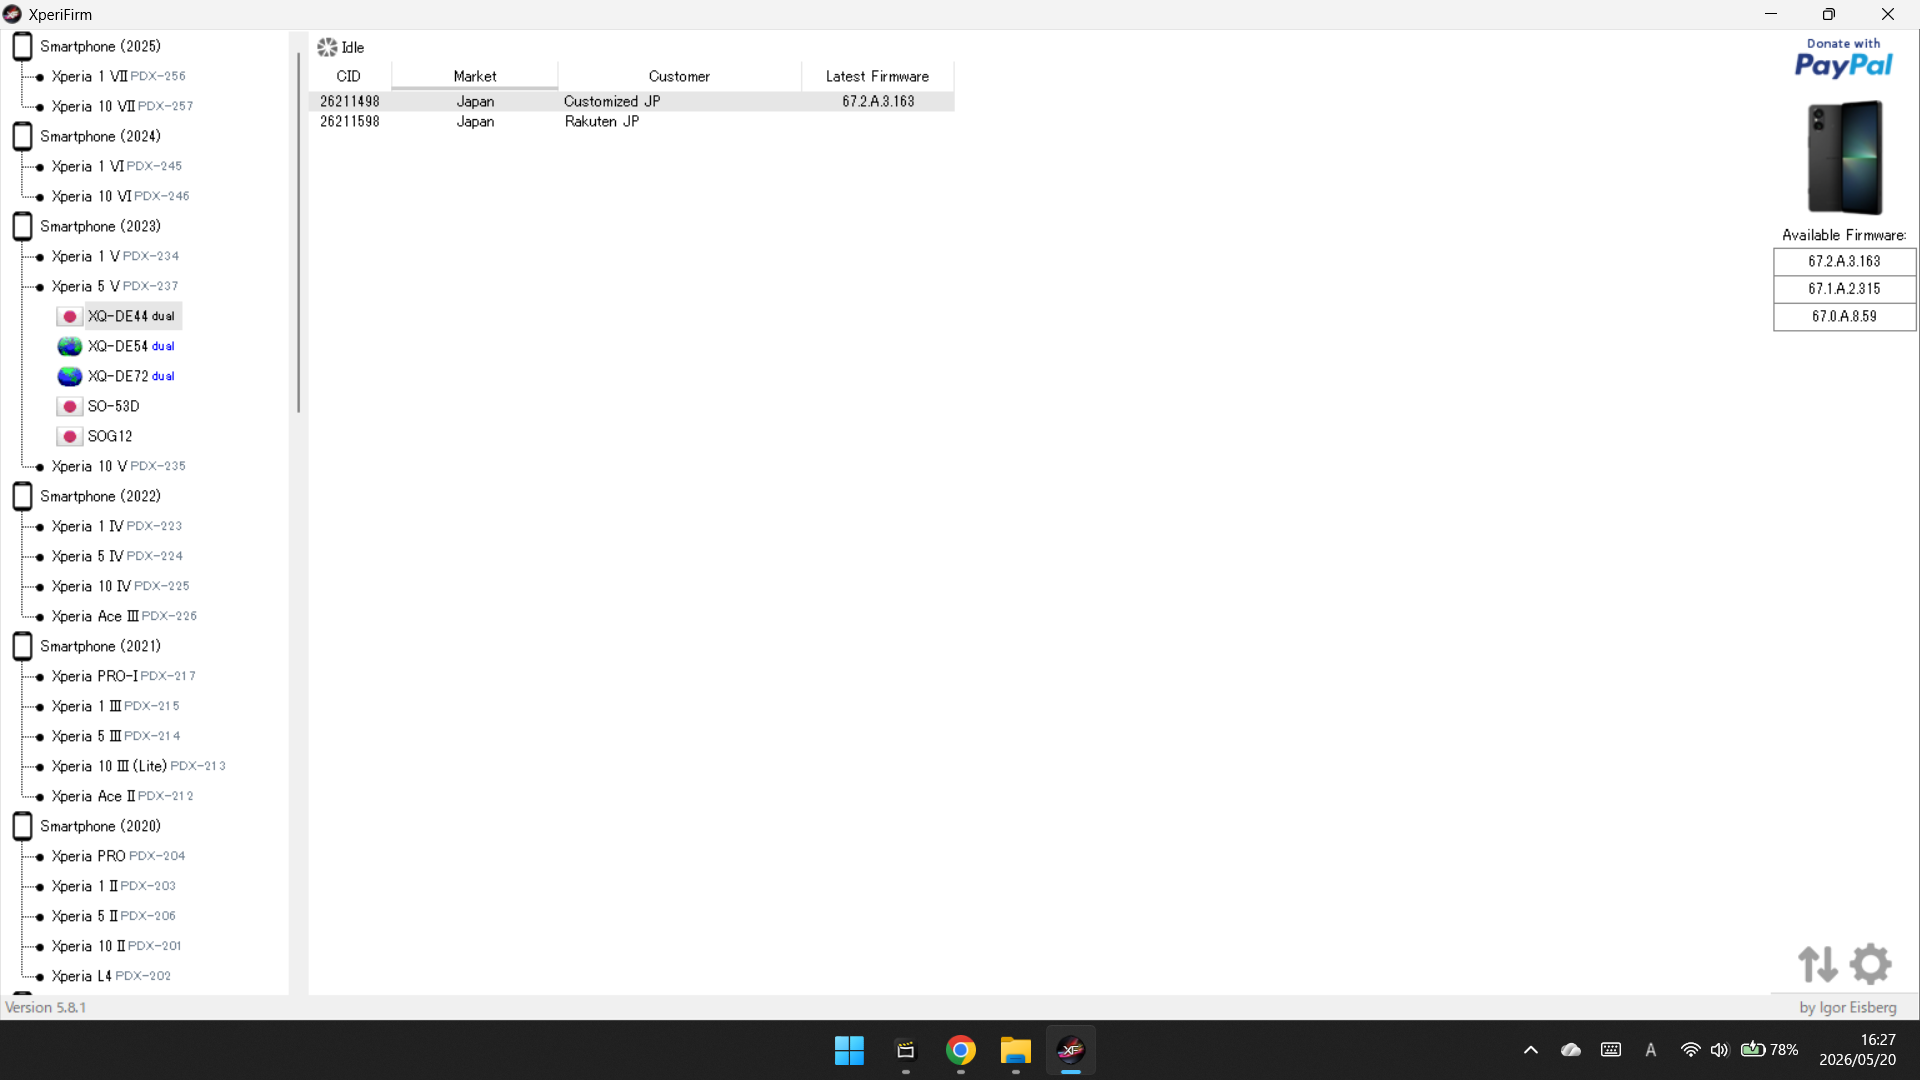Viewport: 1920px width, 1080px height.
Task: Click the battery 78% tray indicator
Action: (1769, 1050)
